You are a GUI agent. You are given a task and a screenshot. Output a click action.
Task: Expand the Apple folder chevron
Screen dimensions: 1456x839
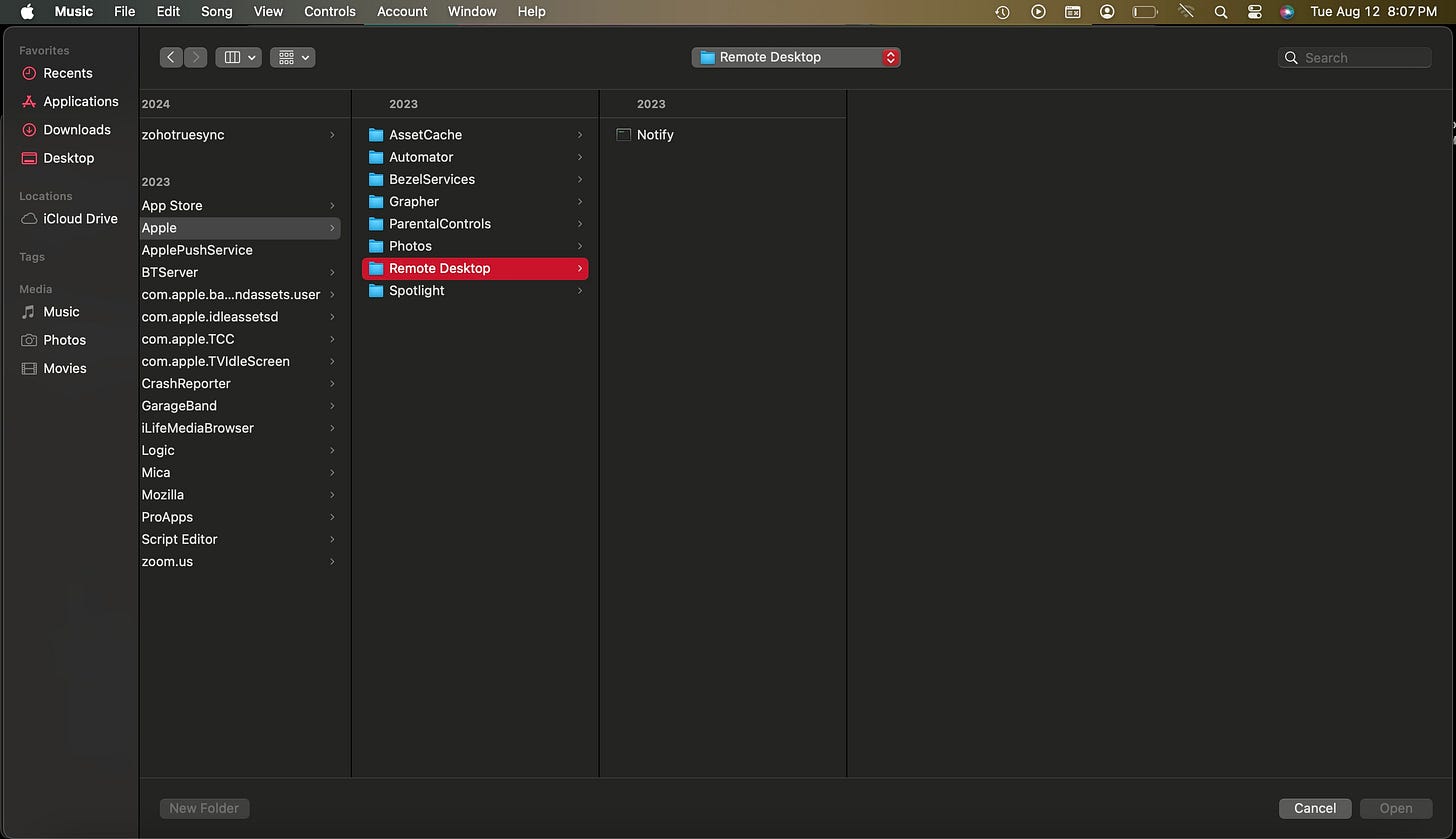(332, 228)
